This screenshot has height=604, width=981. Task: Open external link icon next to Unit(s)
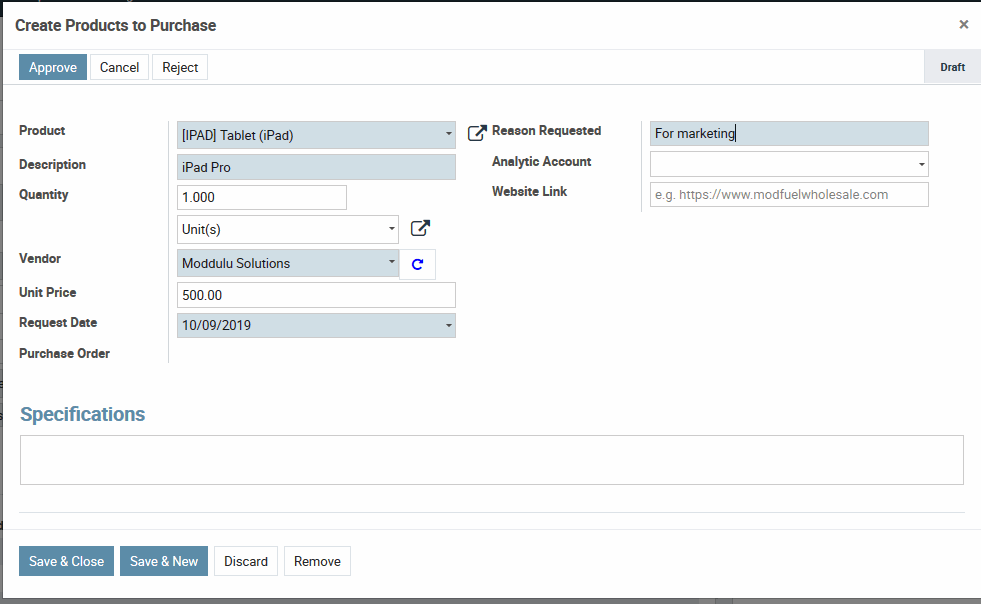click(x=420, y=228)
